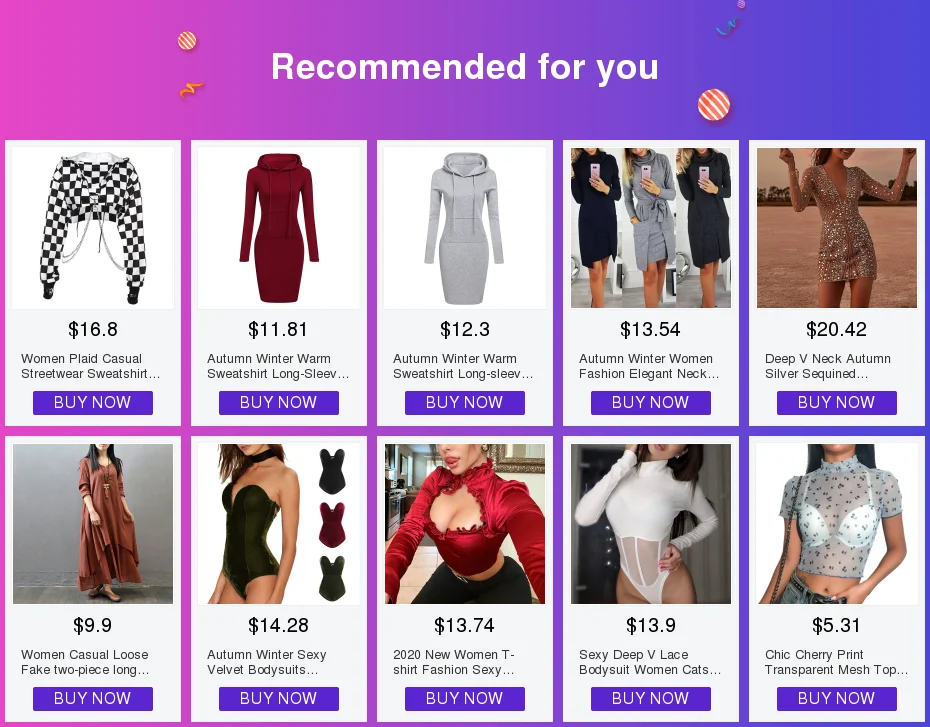Click the Recommended for you heading
Viewport: 930px width, 727px height.
(465, 66)
